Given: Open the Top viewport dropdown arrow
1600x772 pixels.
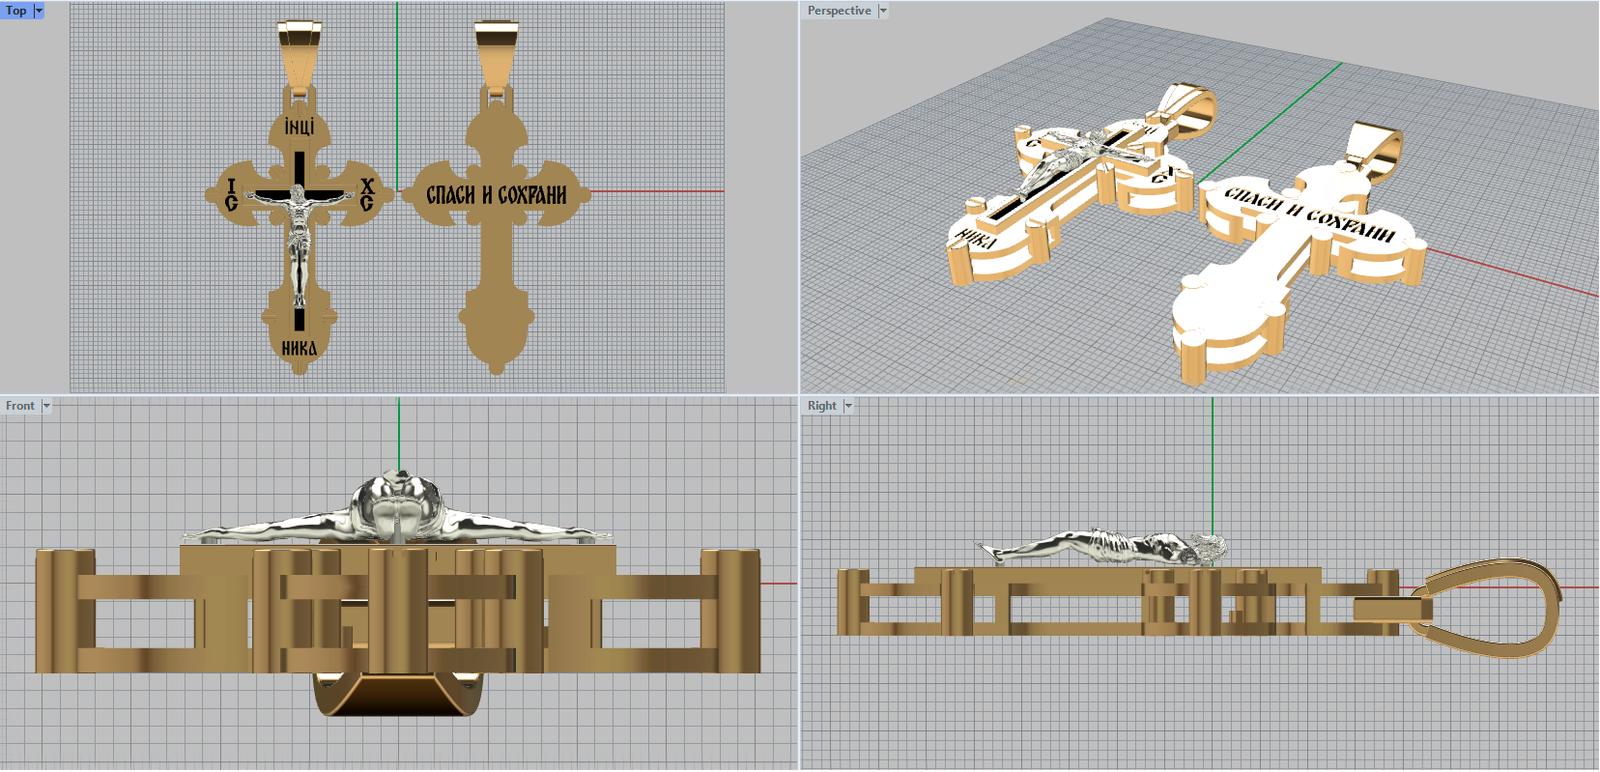Looking at the screenshot, I should [x=39, y=11].
